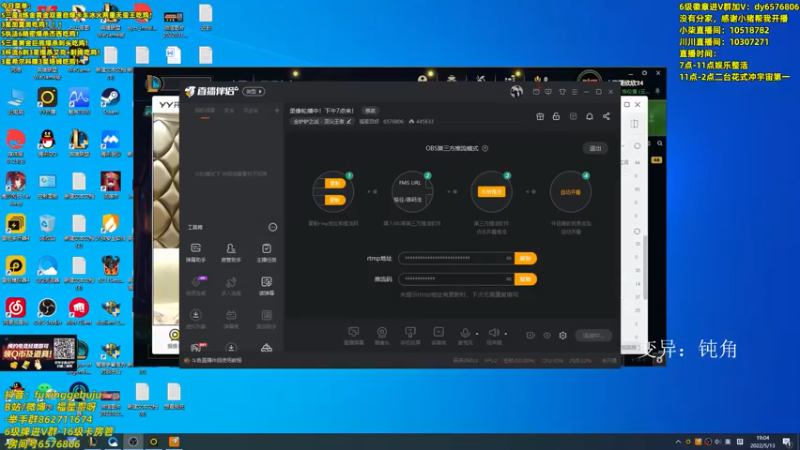Open the help icon beside the OBS mode title
800x450 pixels.
pos(485,148)
